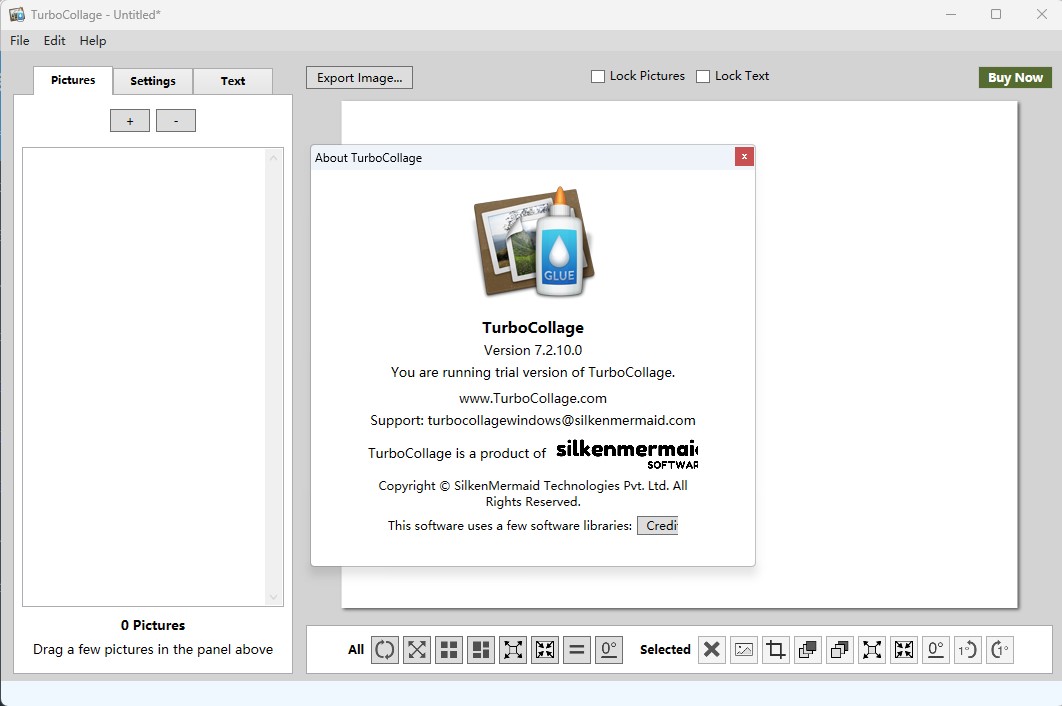Click the send to back icon
Screen dimensions: 1062x706
840,650
